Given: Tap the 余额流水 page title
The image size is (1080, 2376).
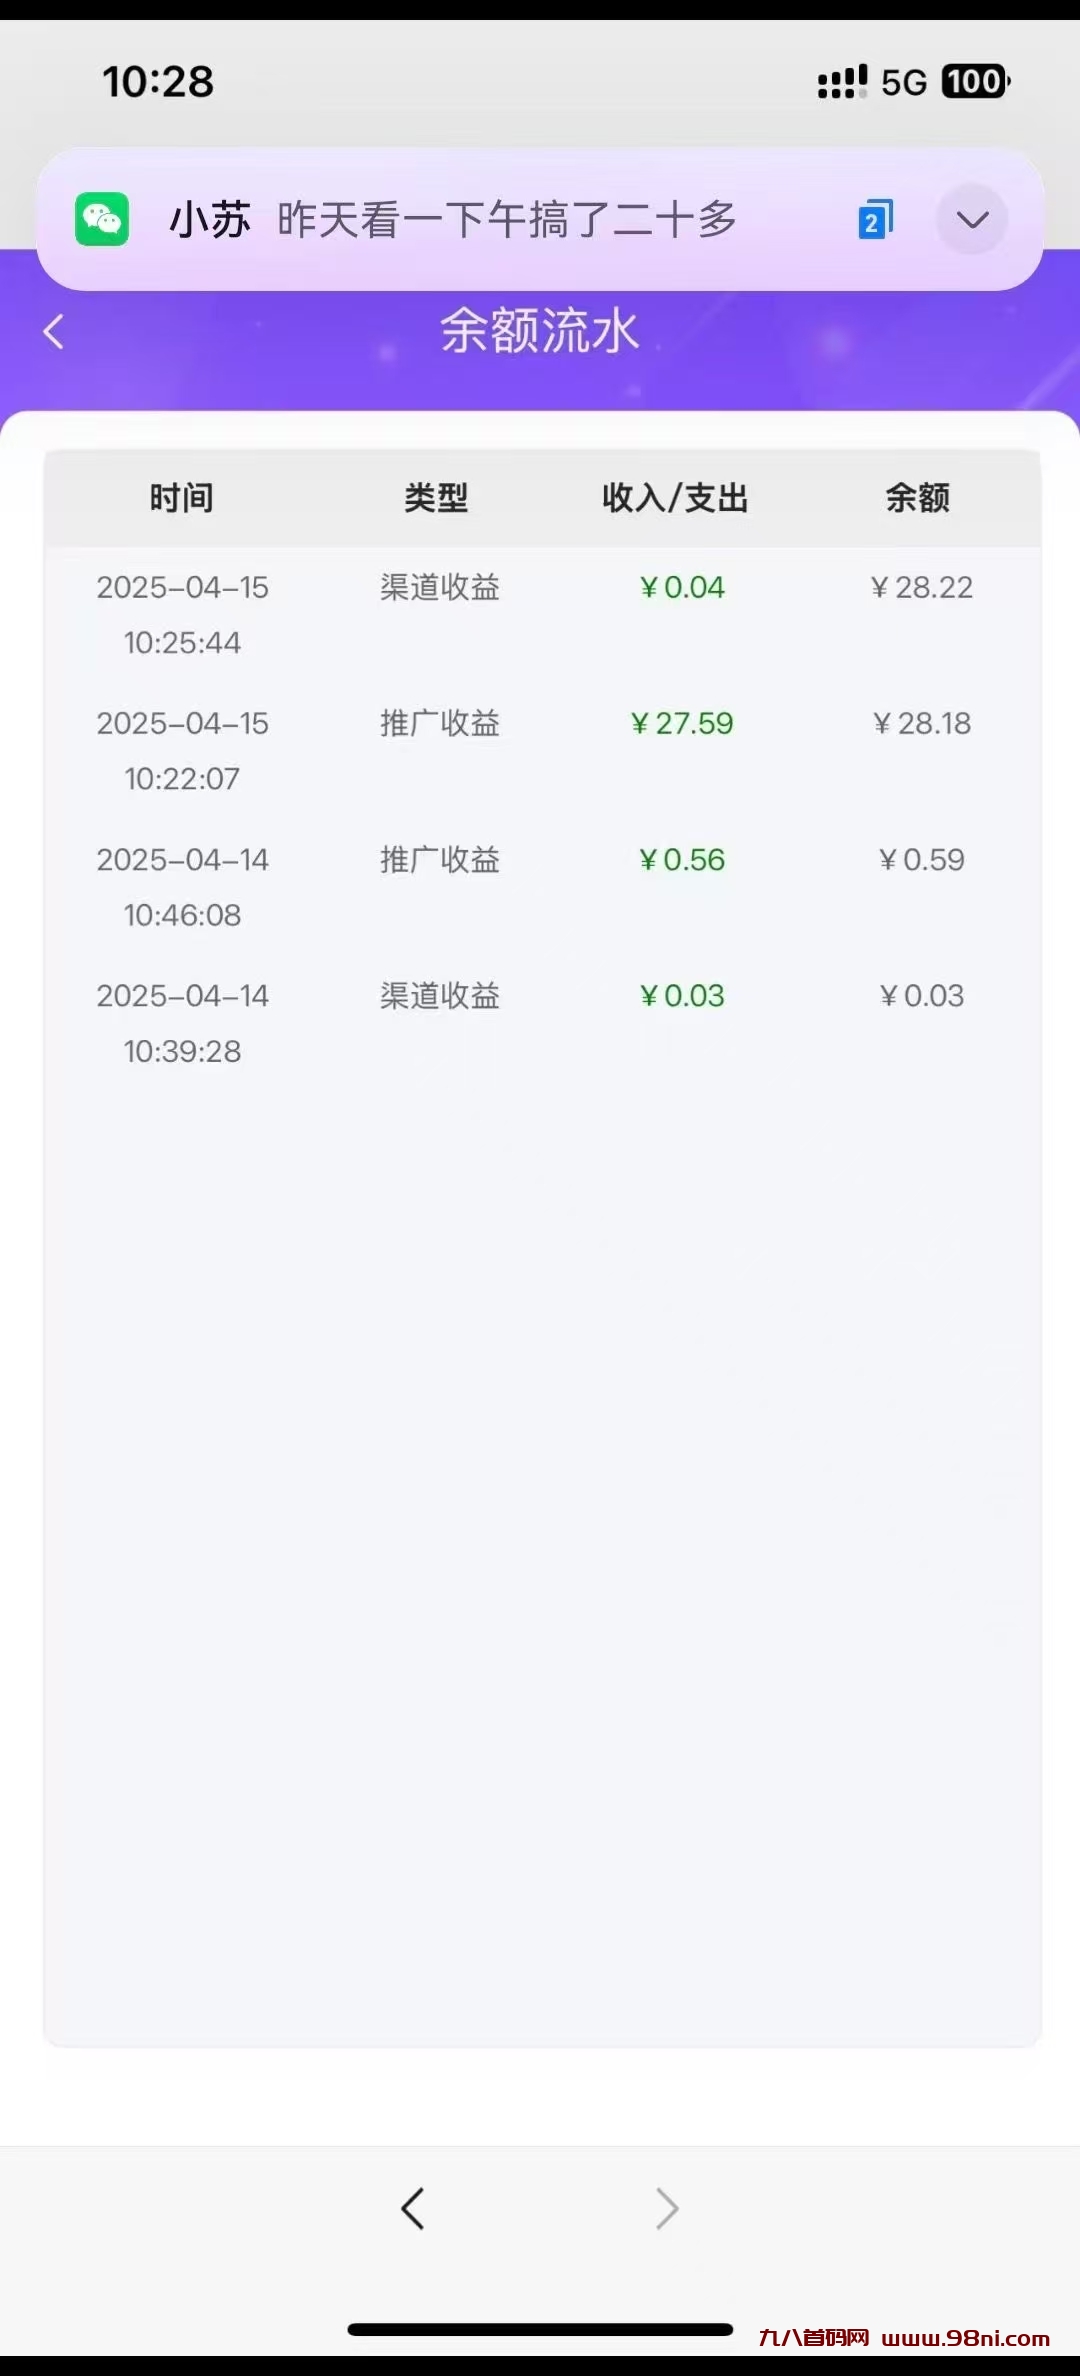Looking at the screenshot, I should (x=539, y=331).
